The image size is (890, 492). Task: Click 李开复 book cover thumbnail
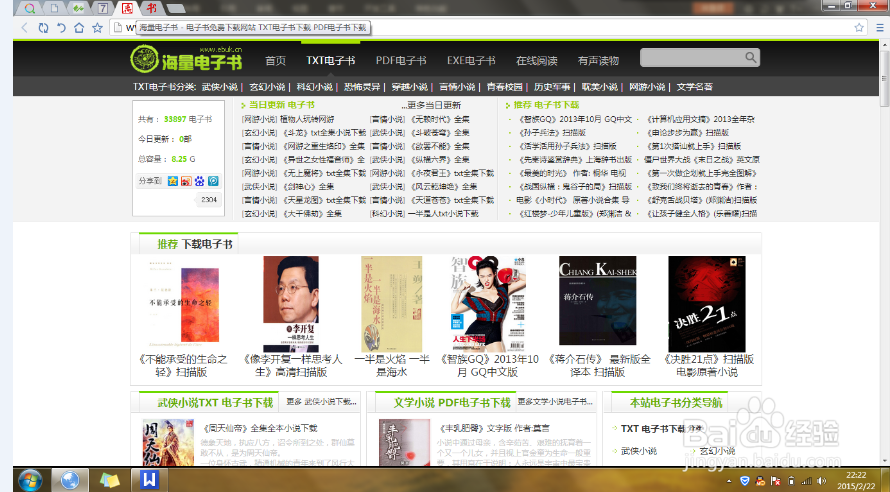pos(291,304)
